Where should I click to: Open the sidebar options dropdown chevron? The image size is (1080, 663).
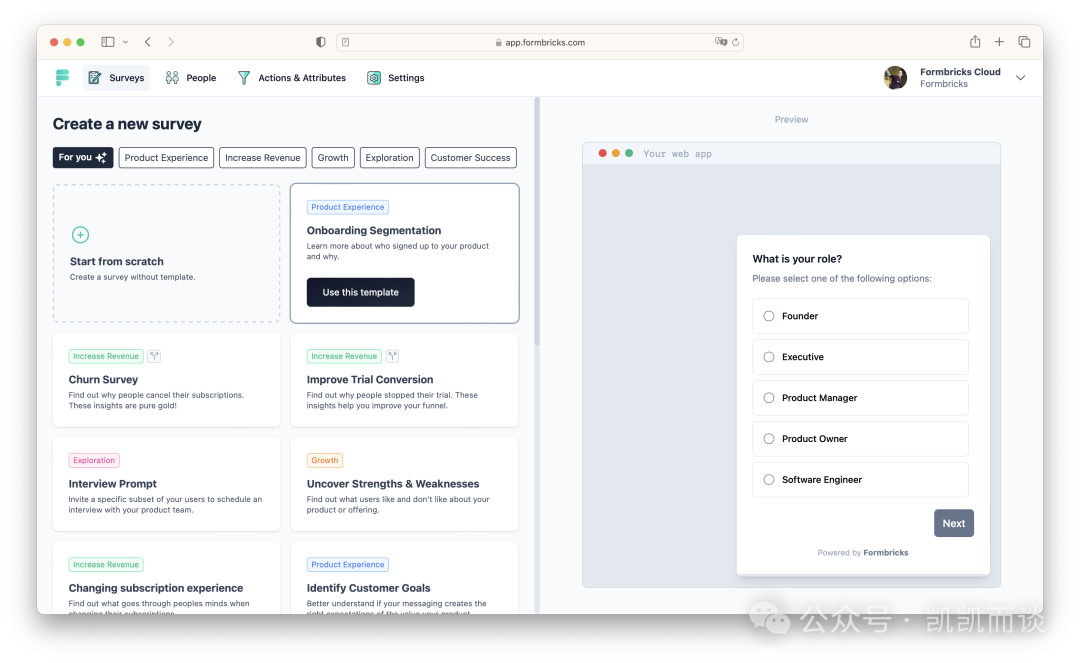click(x=125, y=42)
